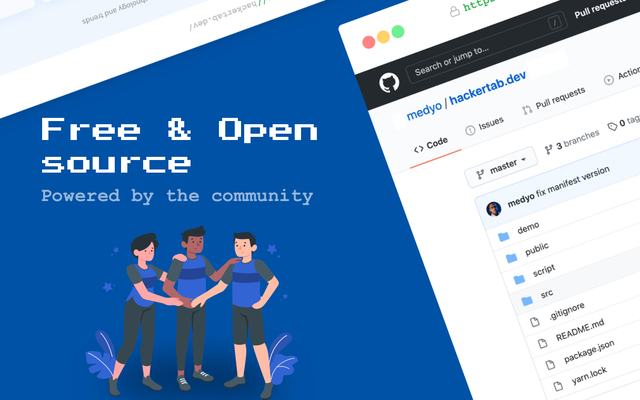This screenshot has height=400, width=640.
Task: Click the README.md file icon
Action: [x=542, y=343]
